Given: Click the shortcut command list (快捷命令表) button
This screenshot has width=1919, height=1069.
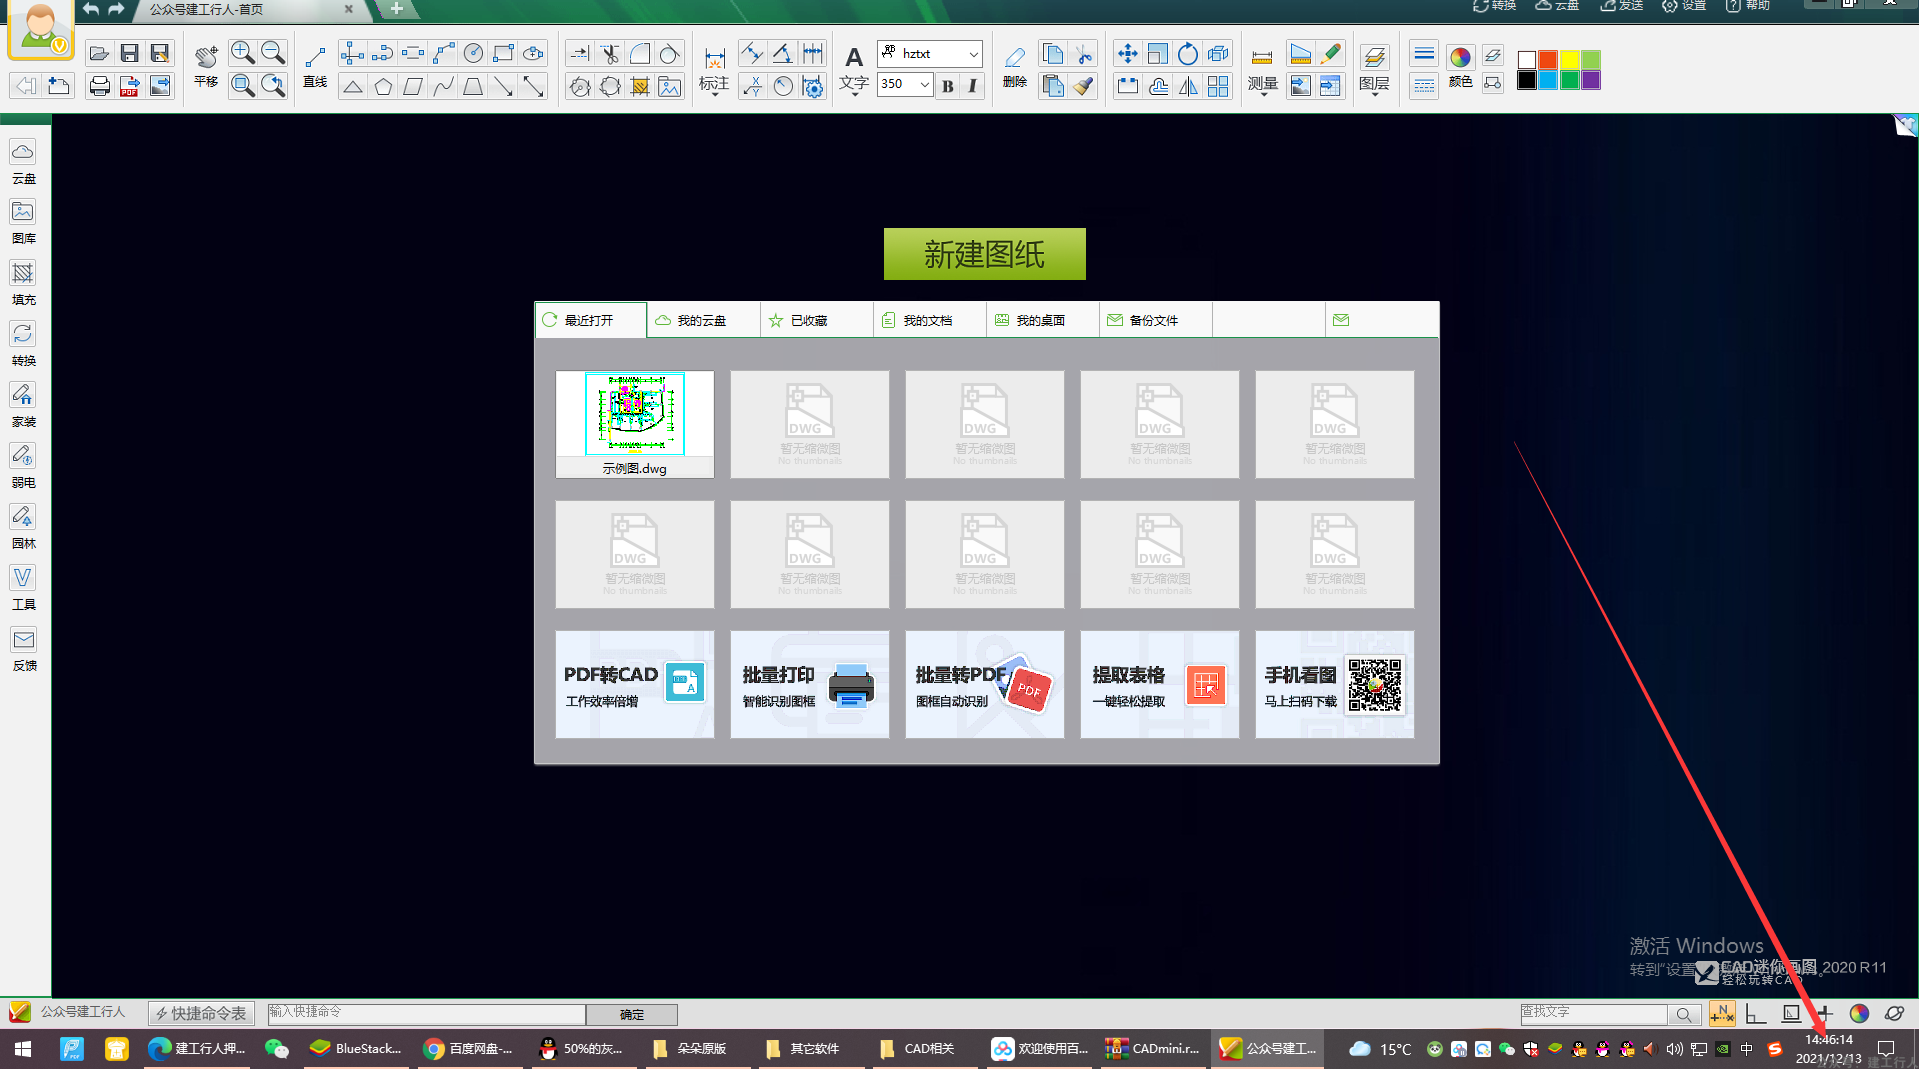Looking at the screenshot, I should (x=201, y=1013).
